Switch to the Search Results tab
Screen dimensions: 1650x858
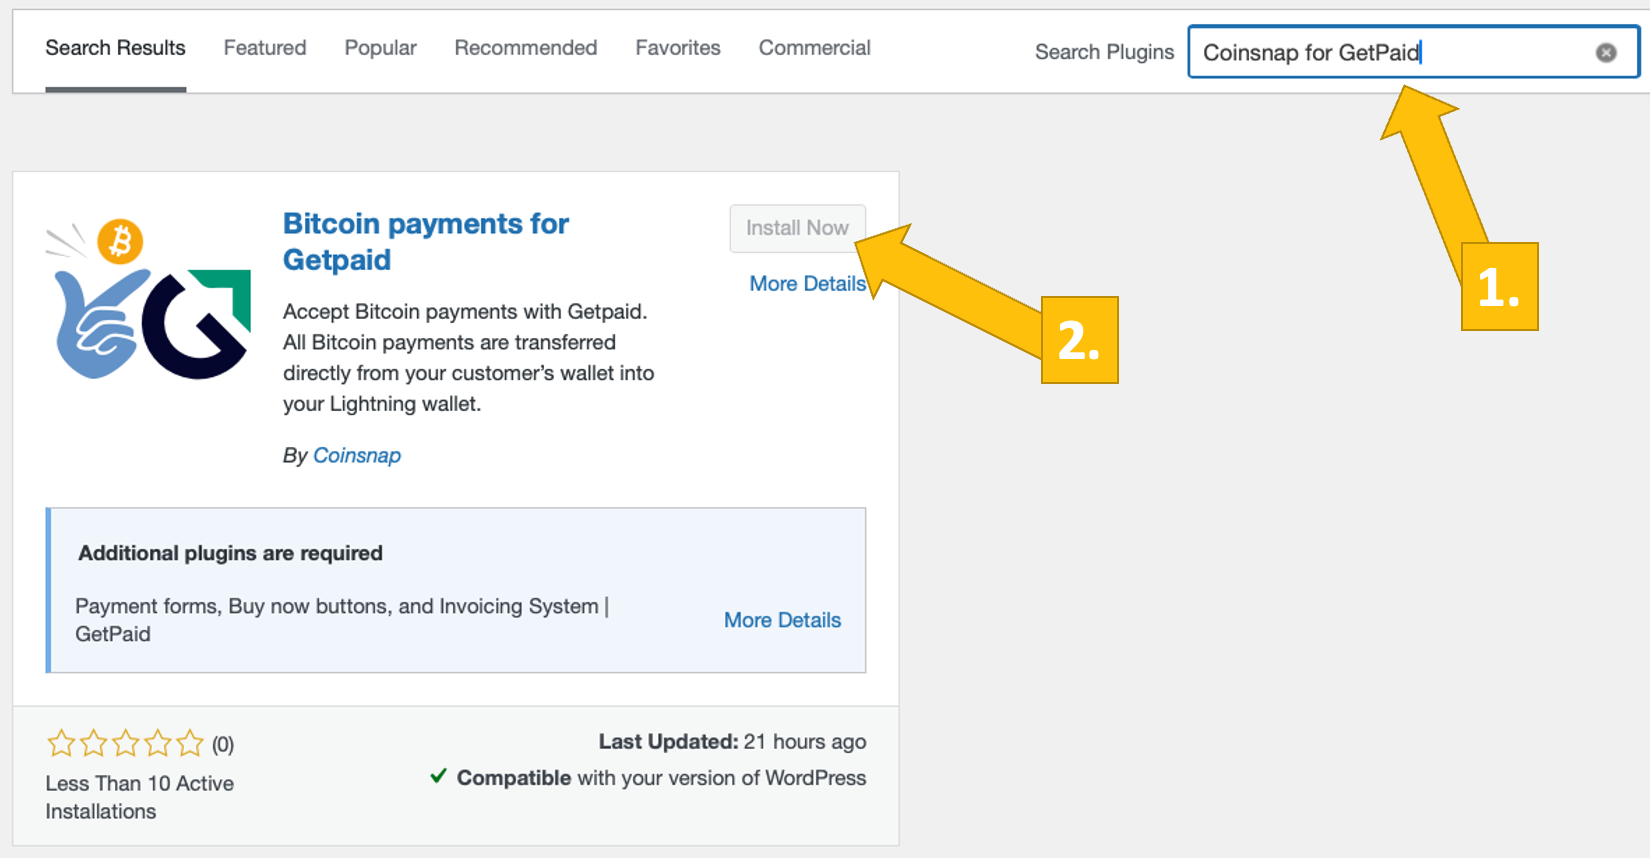click(x=115, y=48)
